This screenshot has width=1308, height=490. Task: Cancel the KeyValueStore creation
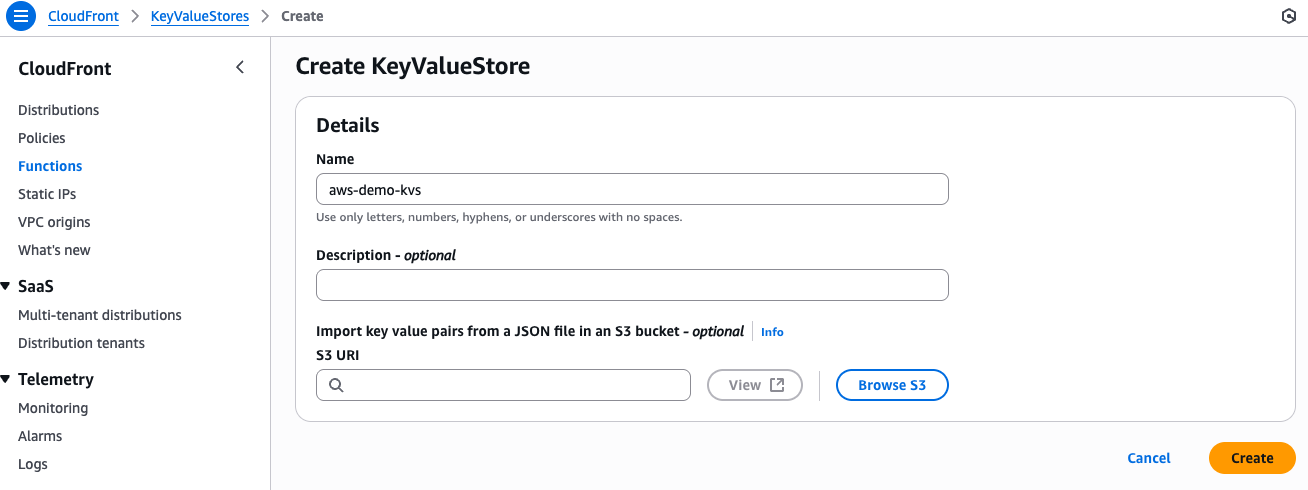tap(1148, 458)
